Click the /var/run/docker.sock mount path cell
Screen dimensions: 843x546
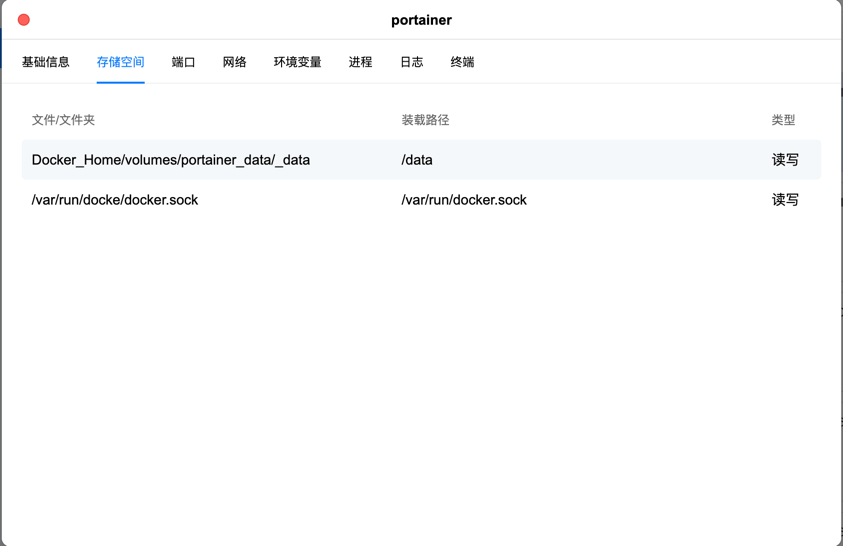click(464, 200)
